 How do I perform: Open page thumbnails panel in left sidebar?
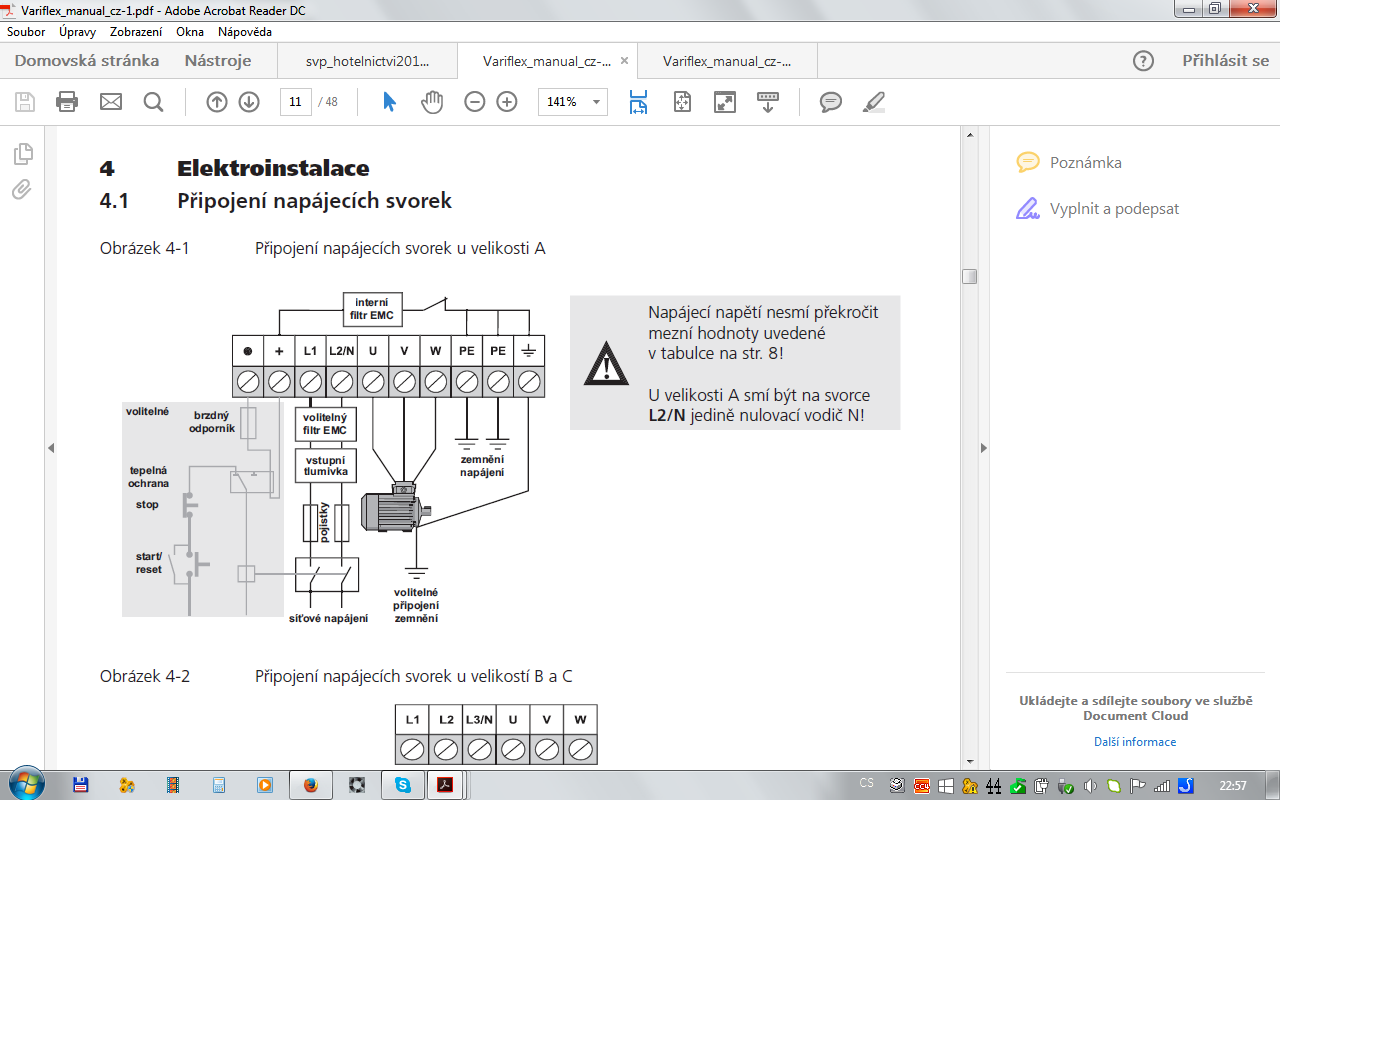click(23, 154)
